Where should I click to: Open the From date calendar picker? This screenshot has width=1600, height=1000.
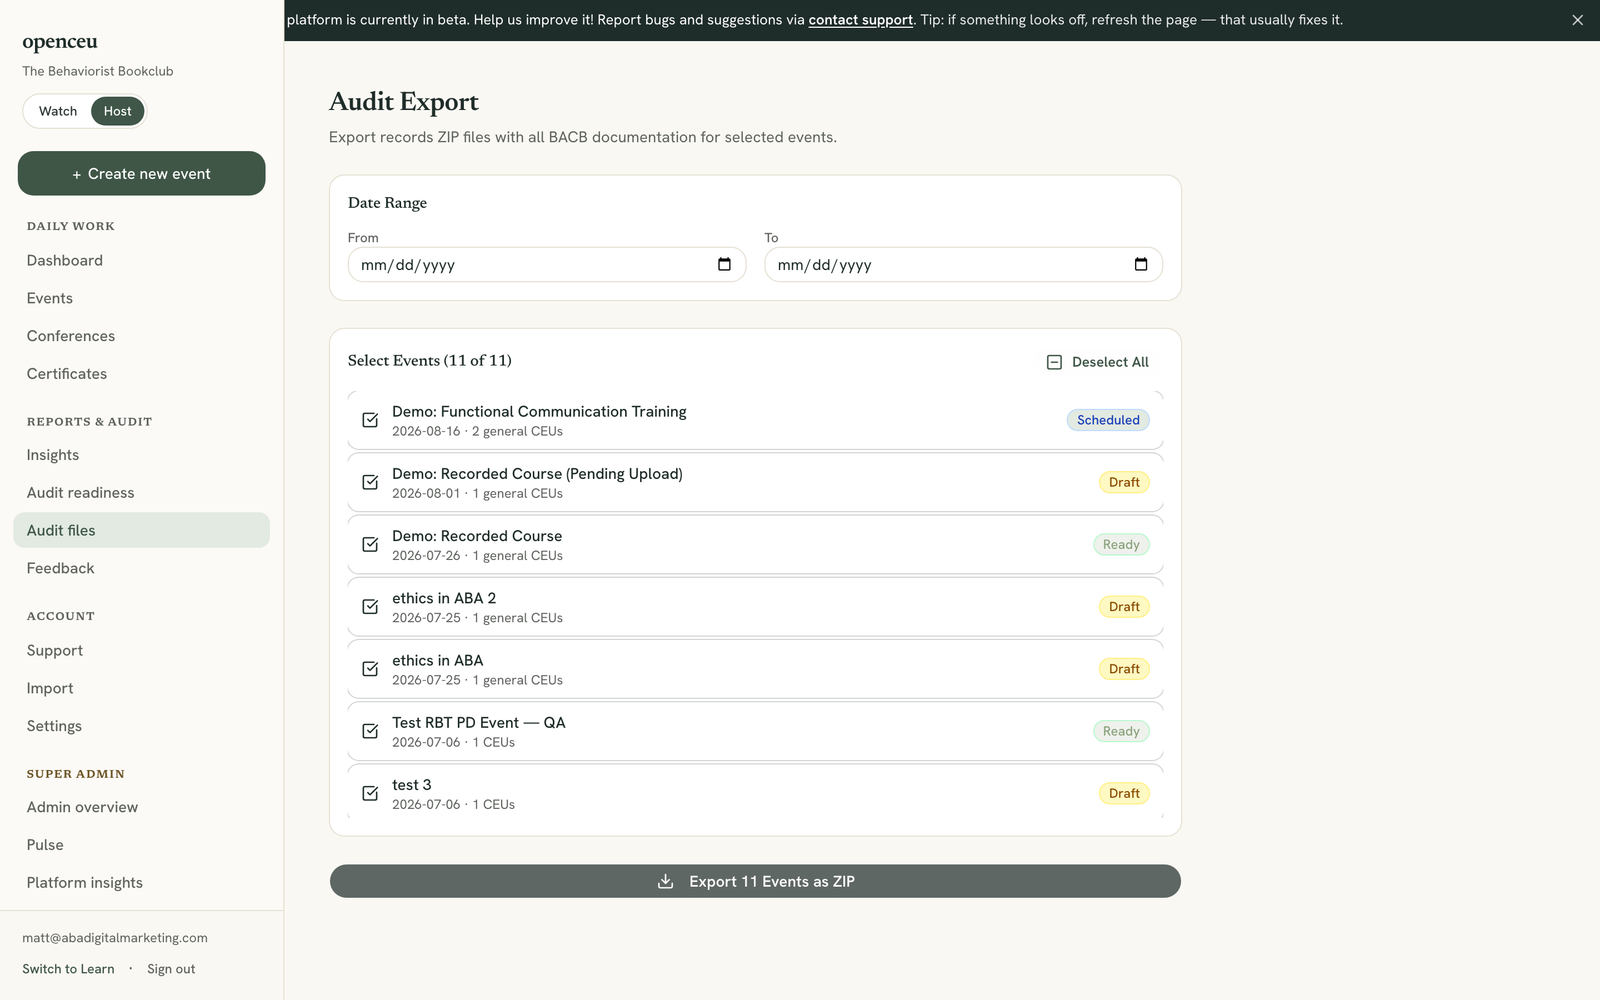[x=724, y=265]
